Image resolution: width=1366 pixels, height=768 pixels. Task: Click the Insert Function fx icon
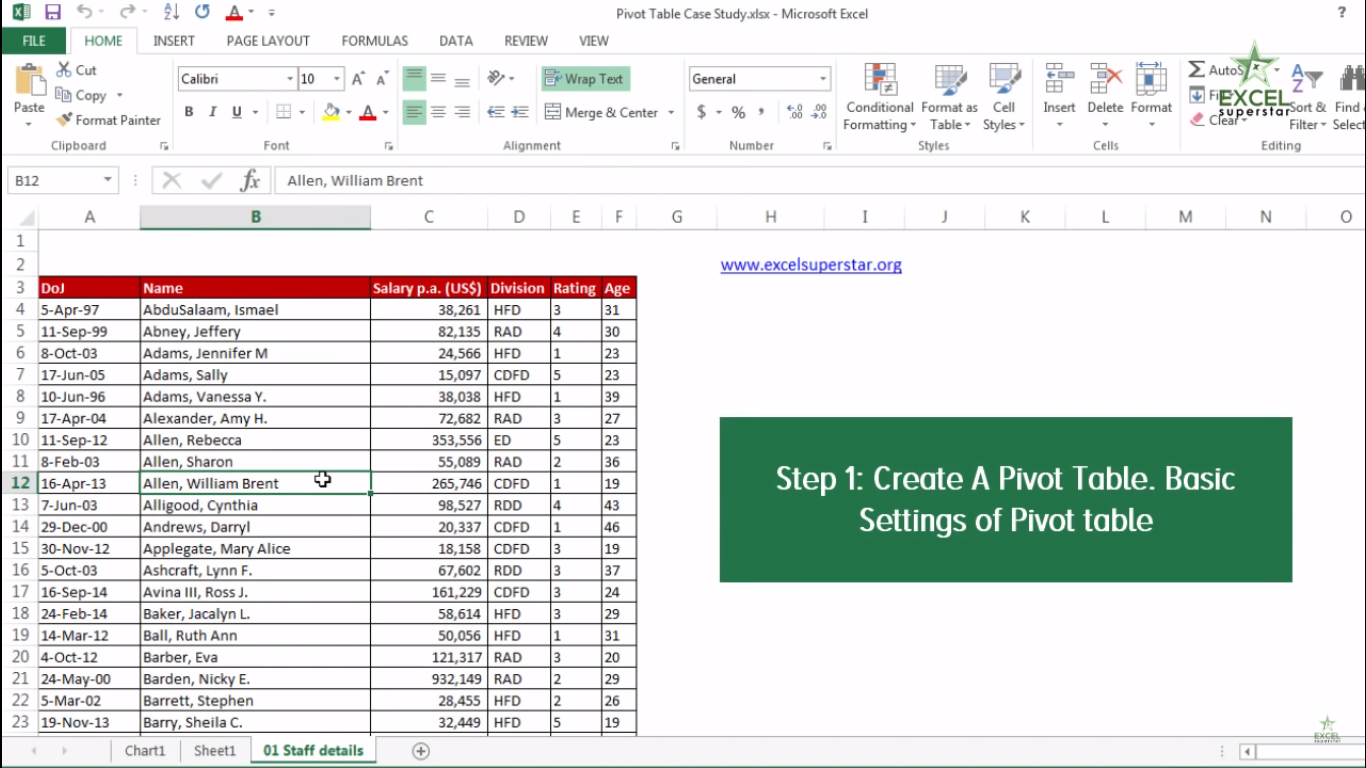[250, 181]
